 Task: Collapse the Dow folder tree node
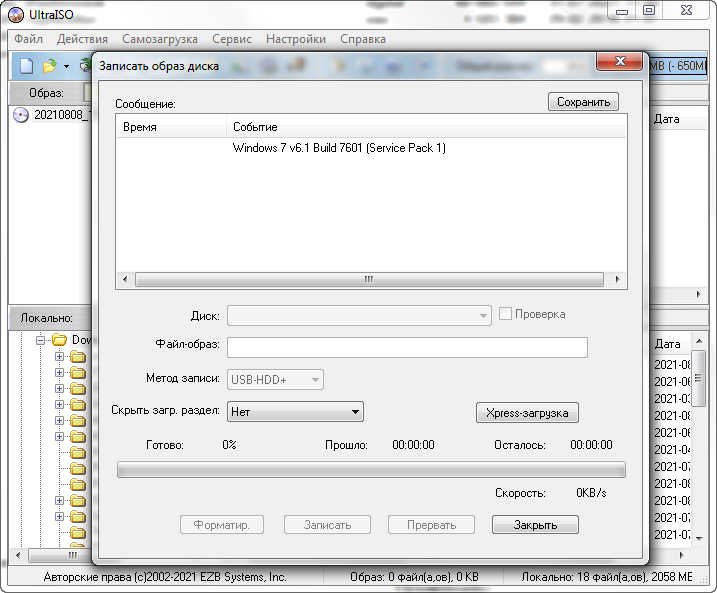tap(40, 340)
